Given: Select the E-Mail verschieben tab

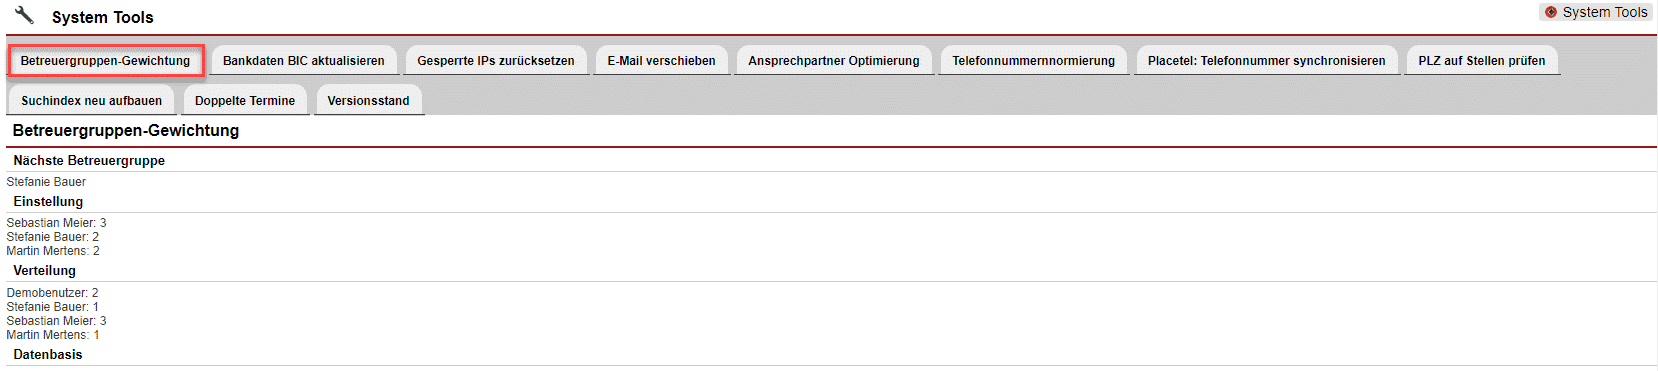Looking at the screenshot, I should 662,61.
